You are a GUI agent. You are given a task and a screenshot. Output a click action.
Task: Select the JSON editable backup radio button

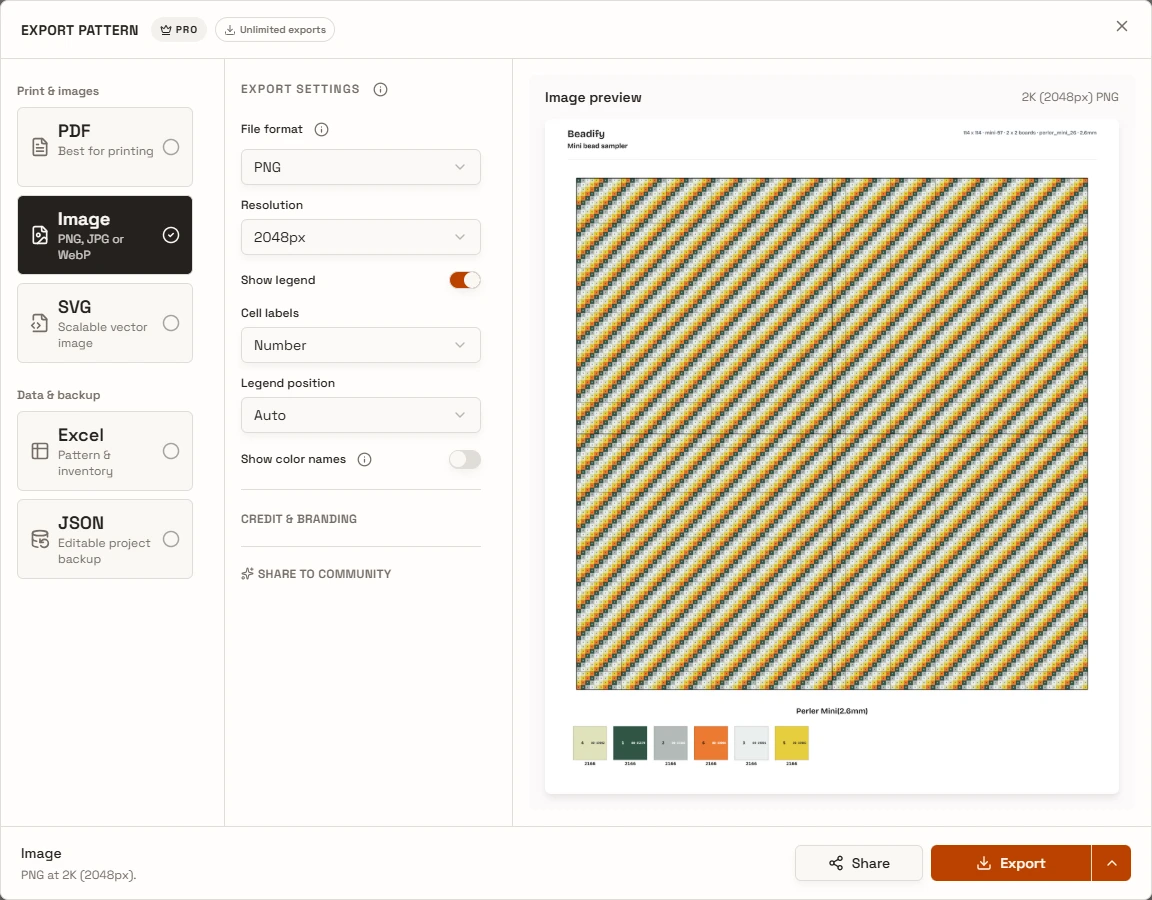171,539
